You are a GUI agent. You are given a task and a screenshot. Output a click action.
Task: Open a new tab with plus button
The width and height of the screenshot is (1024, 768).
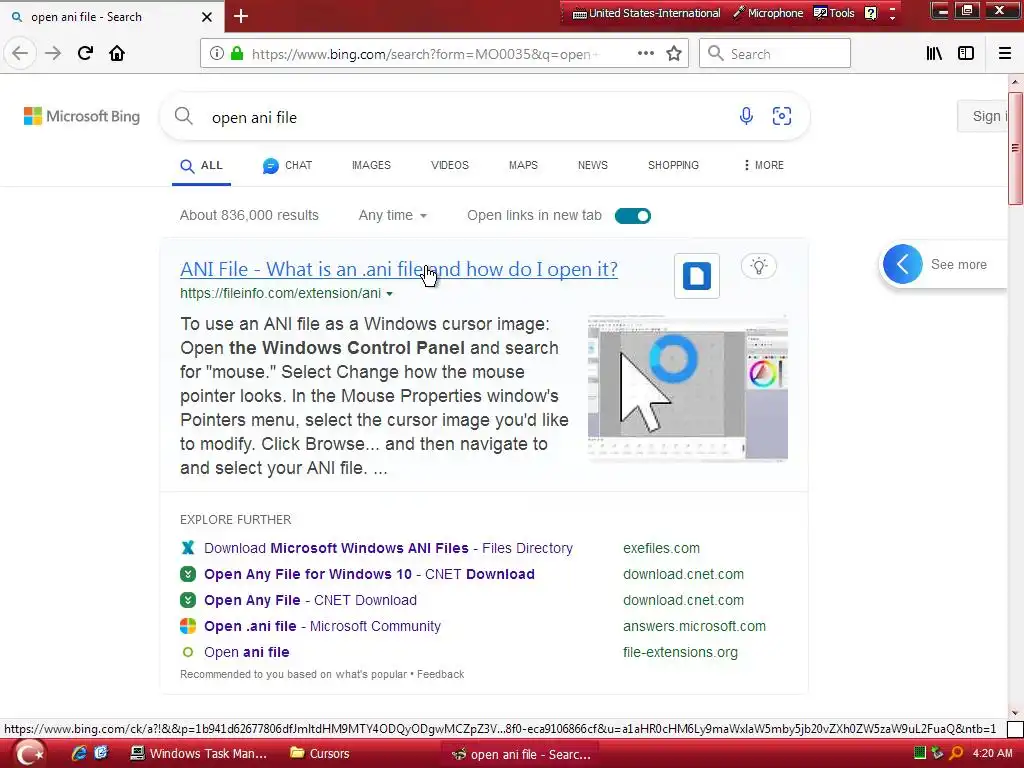240,16
